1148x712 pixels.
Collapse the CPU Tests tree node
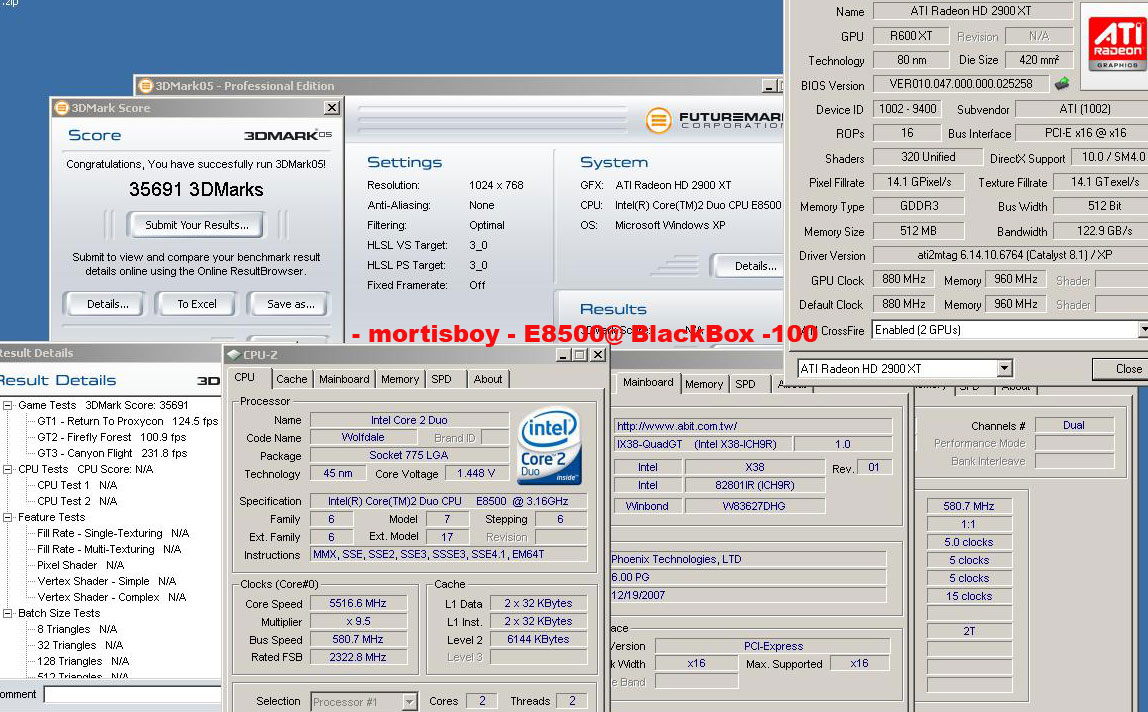pyautogui.click(x=7, y=470)
